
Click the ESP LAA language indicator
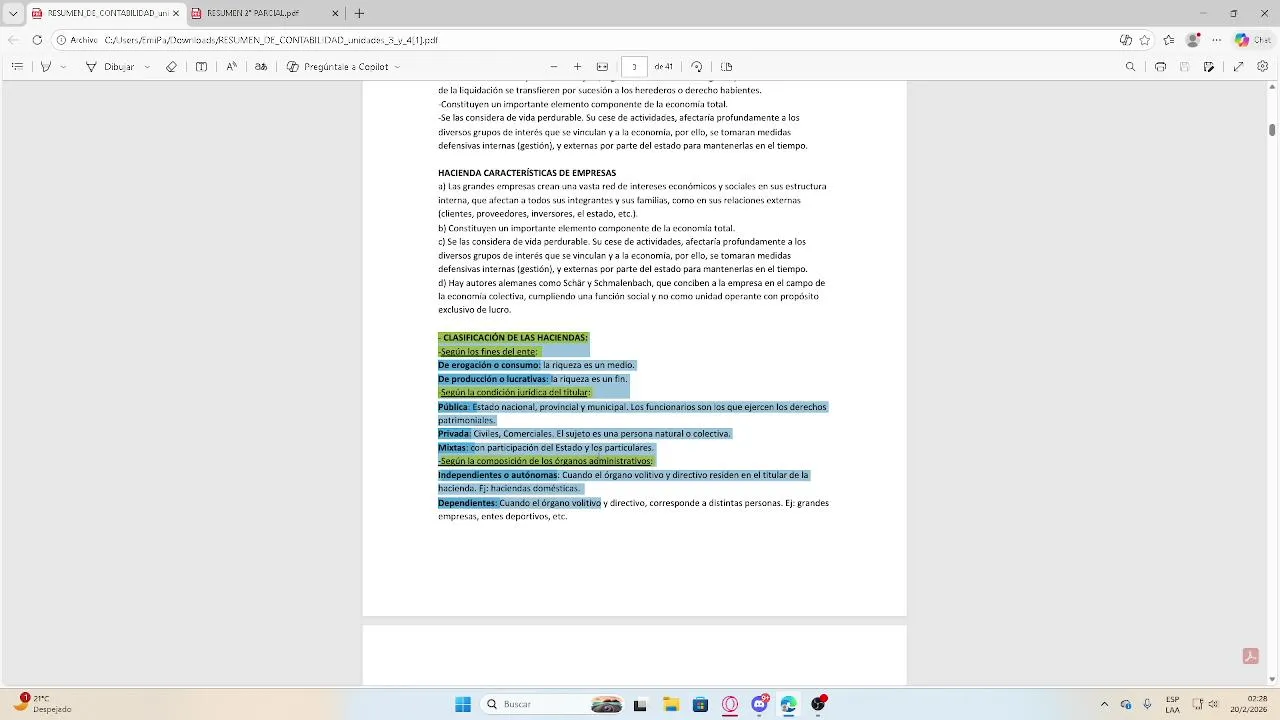[x=1172, y=704]
